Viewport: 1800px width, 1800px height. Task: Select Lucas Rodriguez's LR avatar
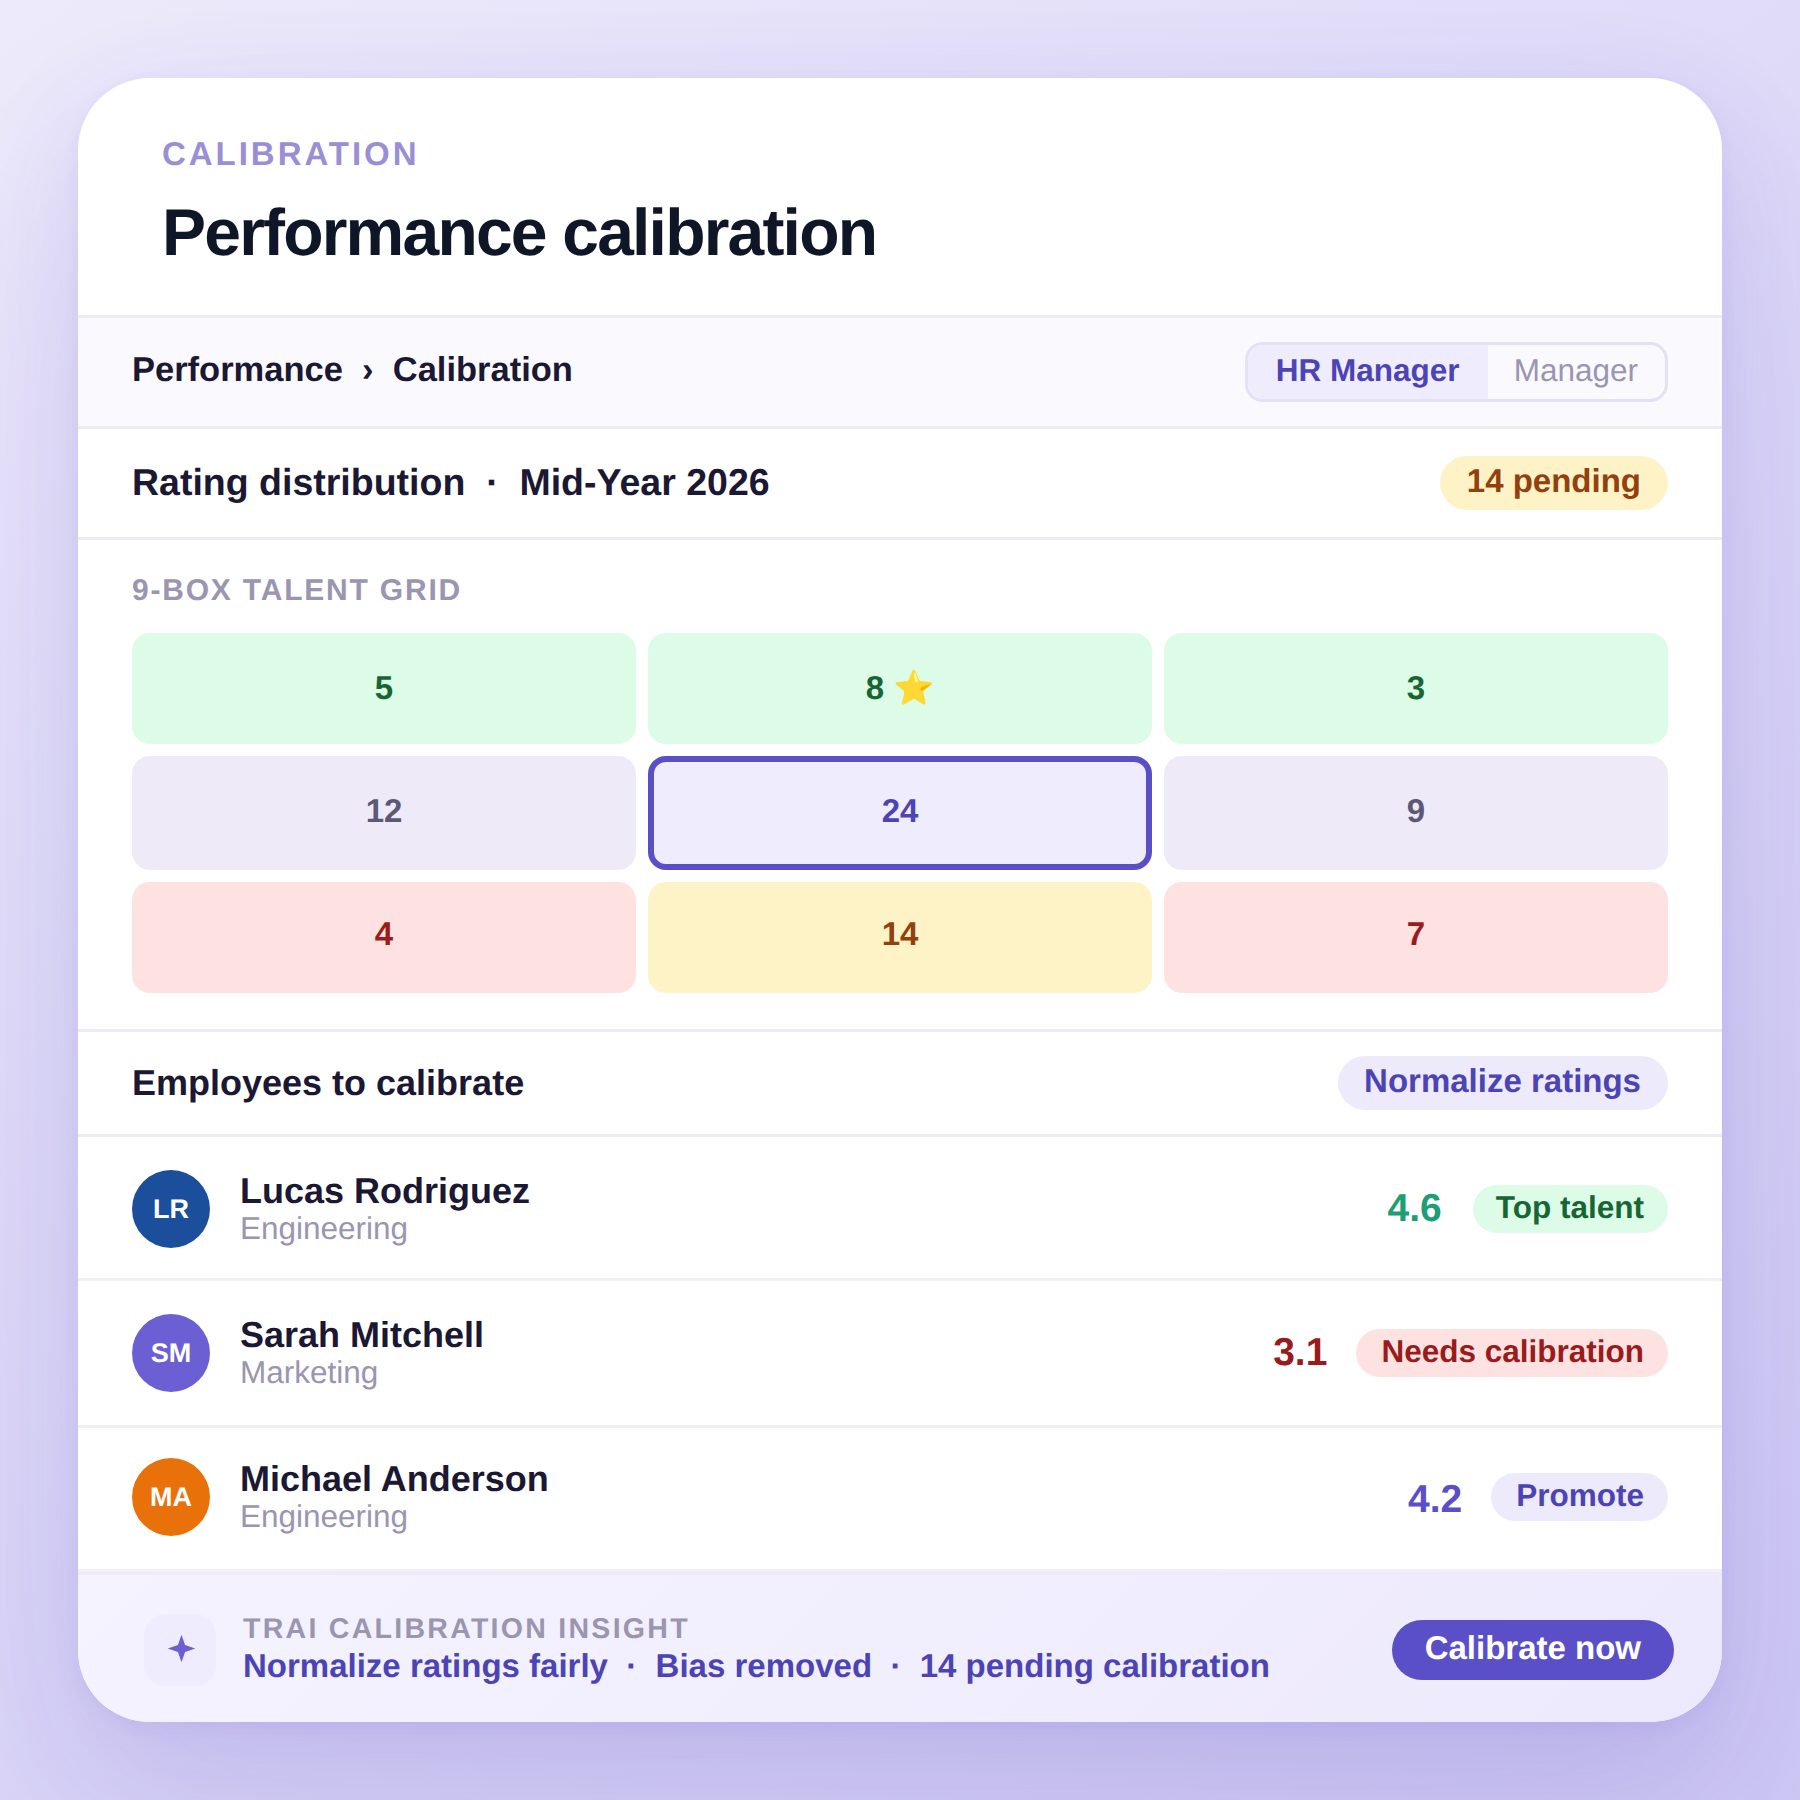[170, 1208]
